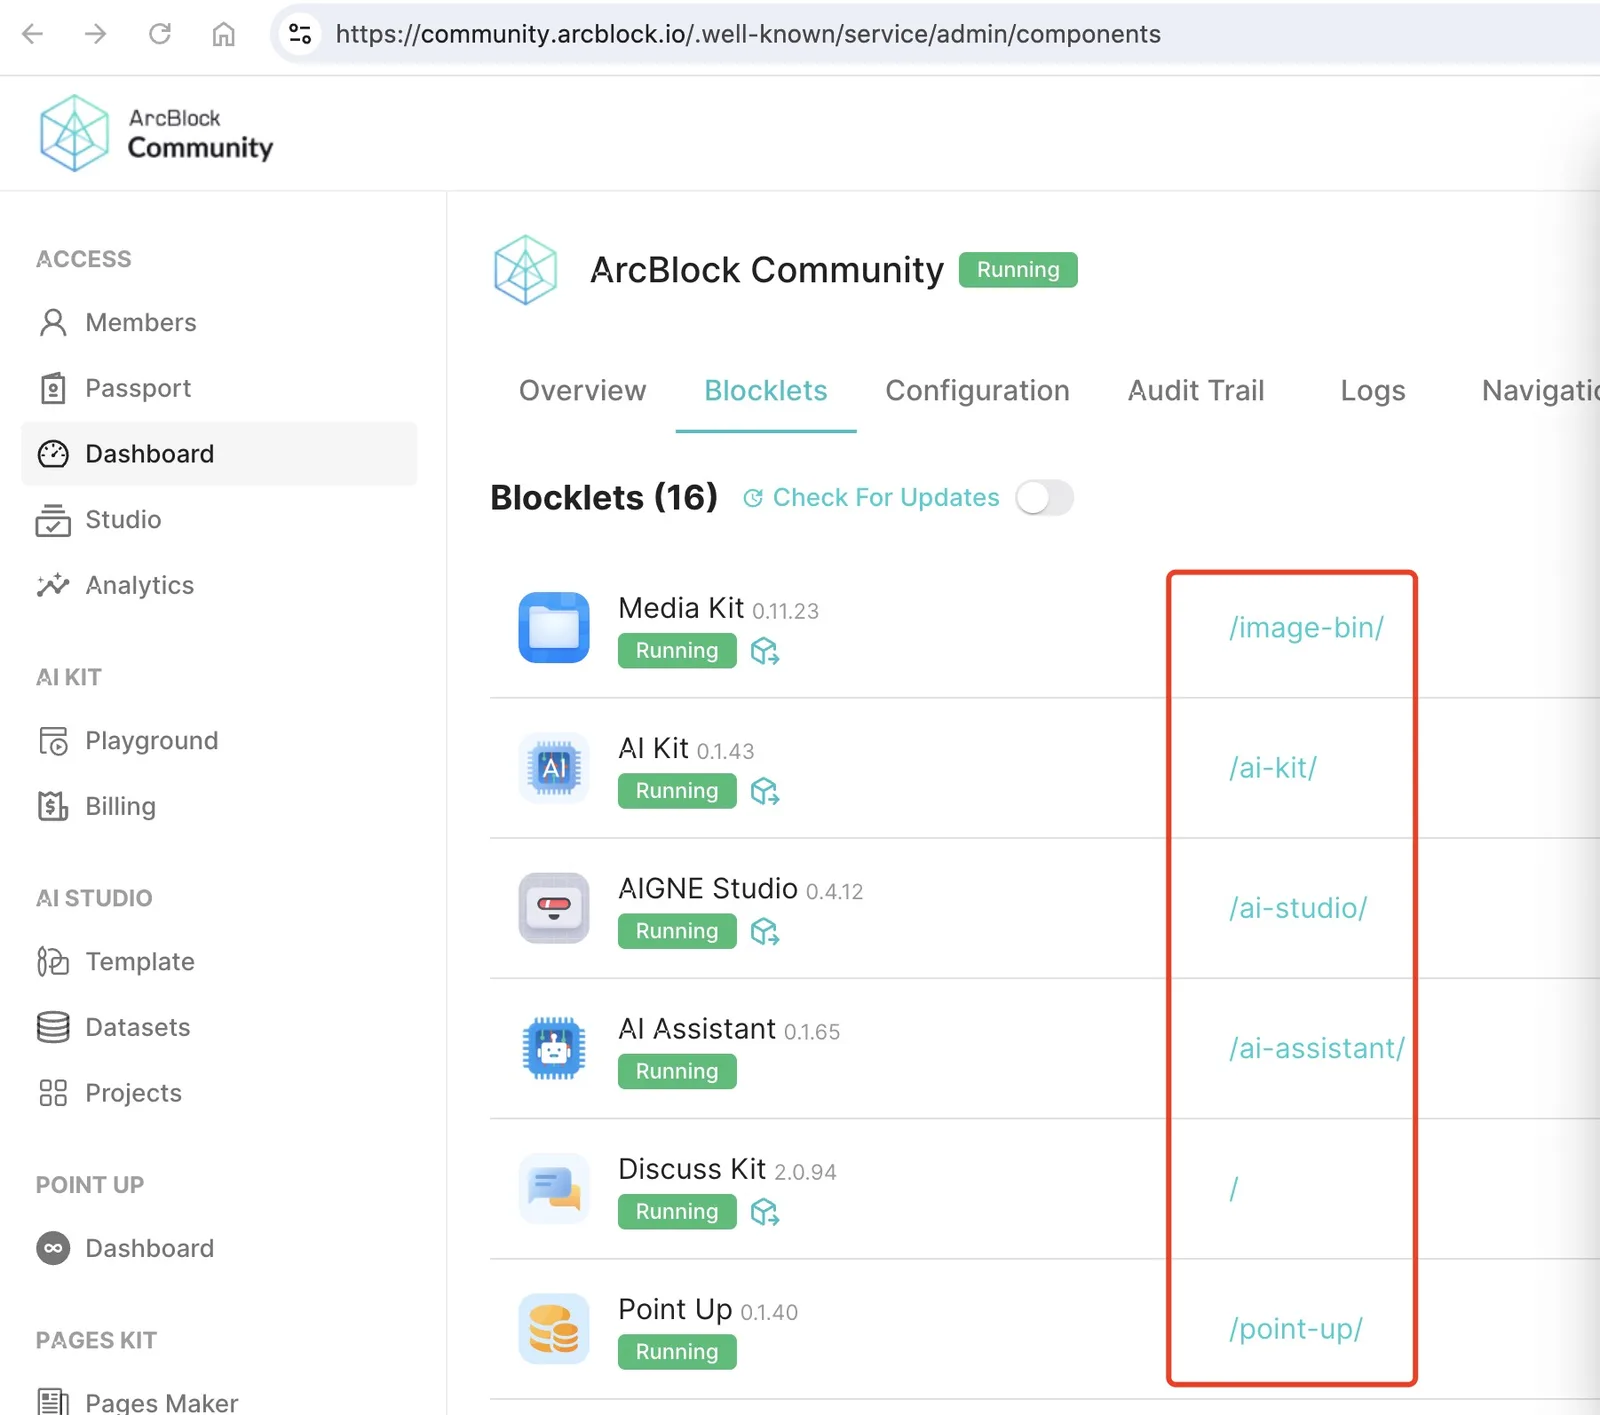Click the Media Kit blocklet name
The height and width of the screenshot is (1415, 1600).
[x=681, y=608]
